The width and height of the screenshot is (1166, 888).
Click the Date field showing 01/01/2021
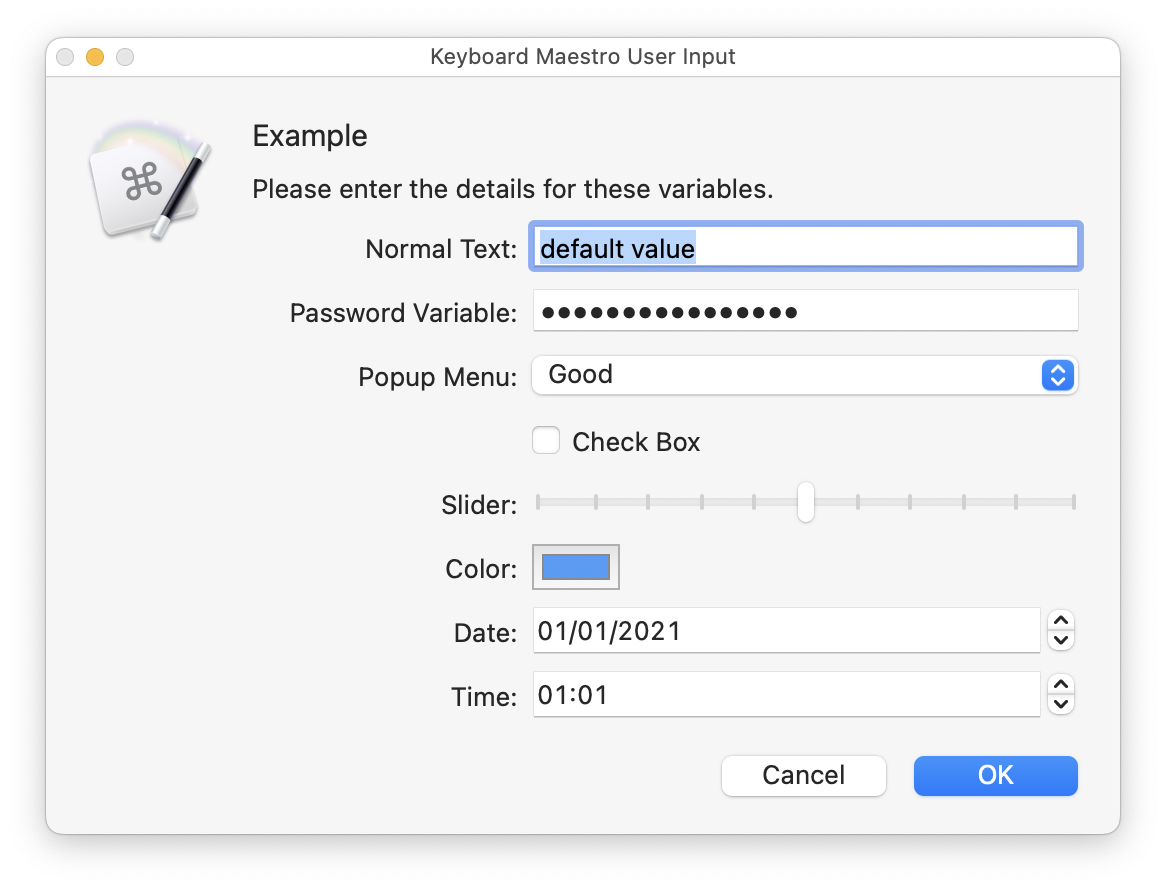tap(786, 631)
